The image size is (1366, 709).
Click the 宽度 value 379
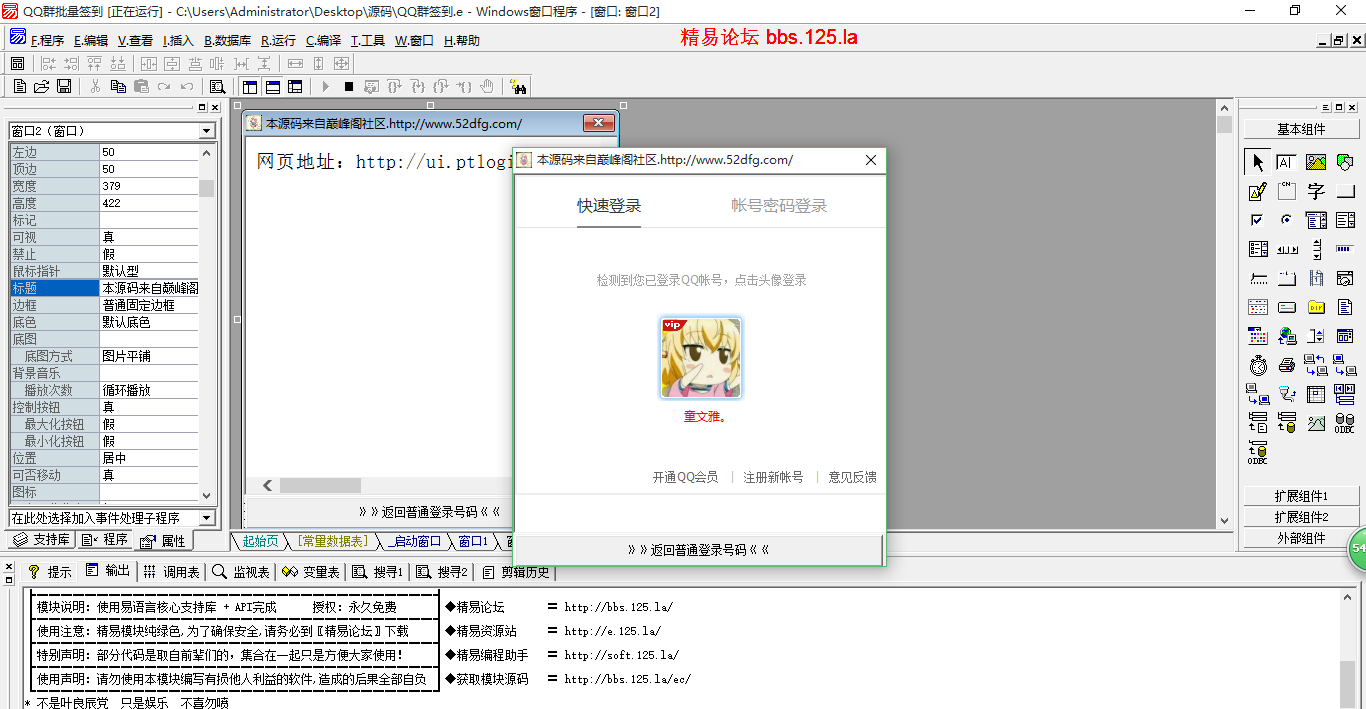[149, 186]
